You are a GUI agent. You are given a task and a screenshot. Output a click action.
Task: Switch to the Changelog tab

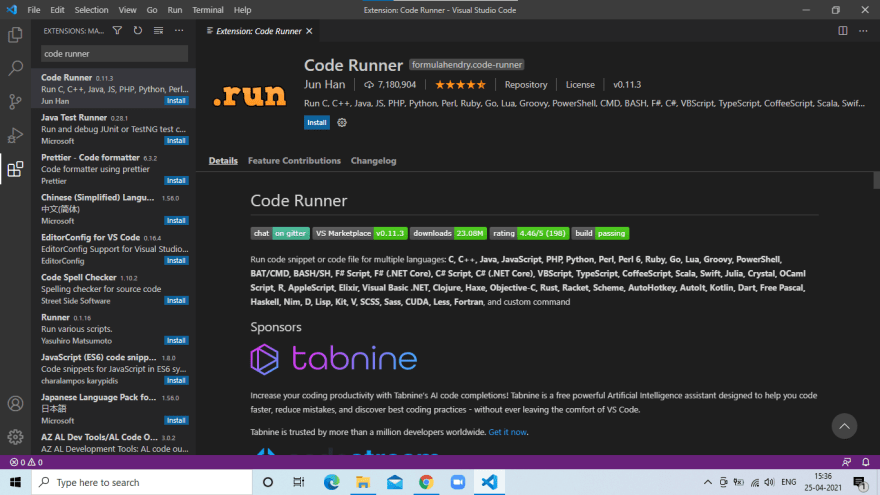click(373, 161)
